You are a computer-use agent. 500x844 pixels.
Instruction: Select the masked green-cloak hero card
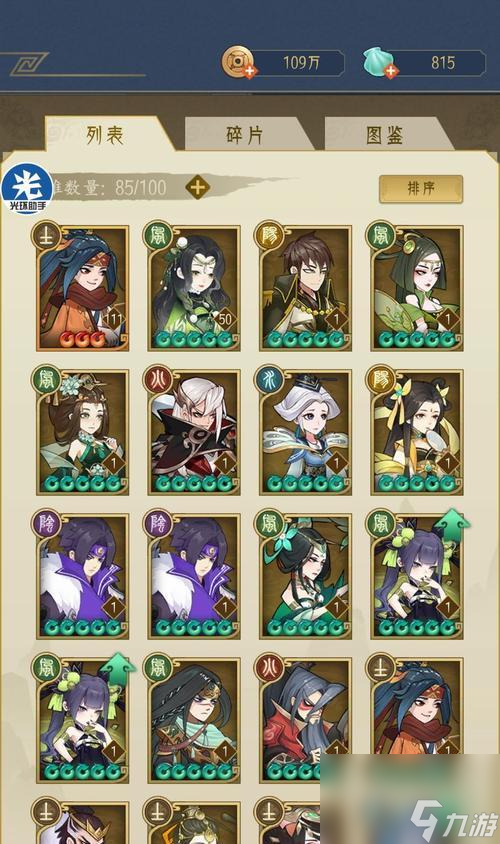click(194, 721)
